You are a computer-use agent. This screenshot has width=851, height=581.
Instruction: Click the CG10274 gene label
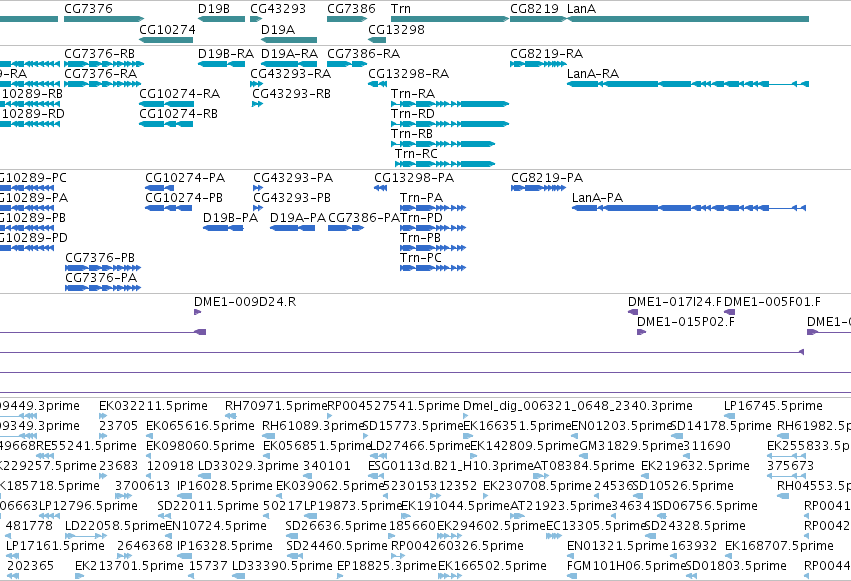point(167,30)
